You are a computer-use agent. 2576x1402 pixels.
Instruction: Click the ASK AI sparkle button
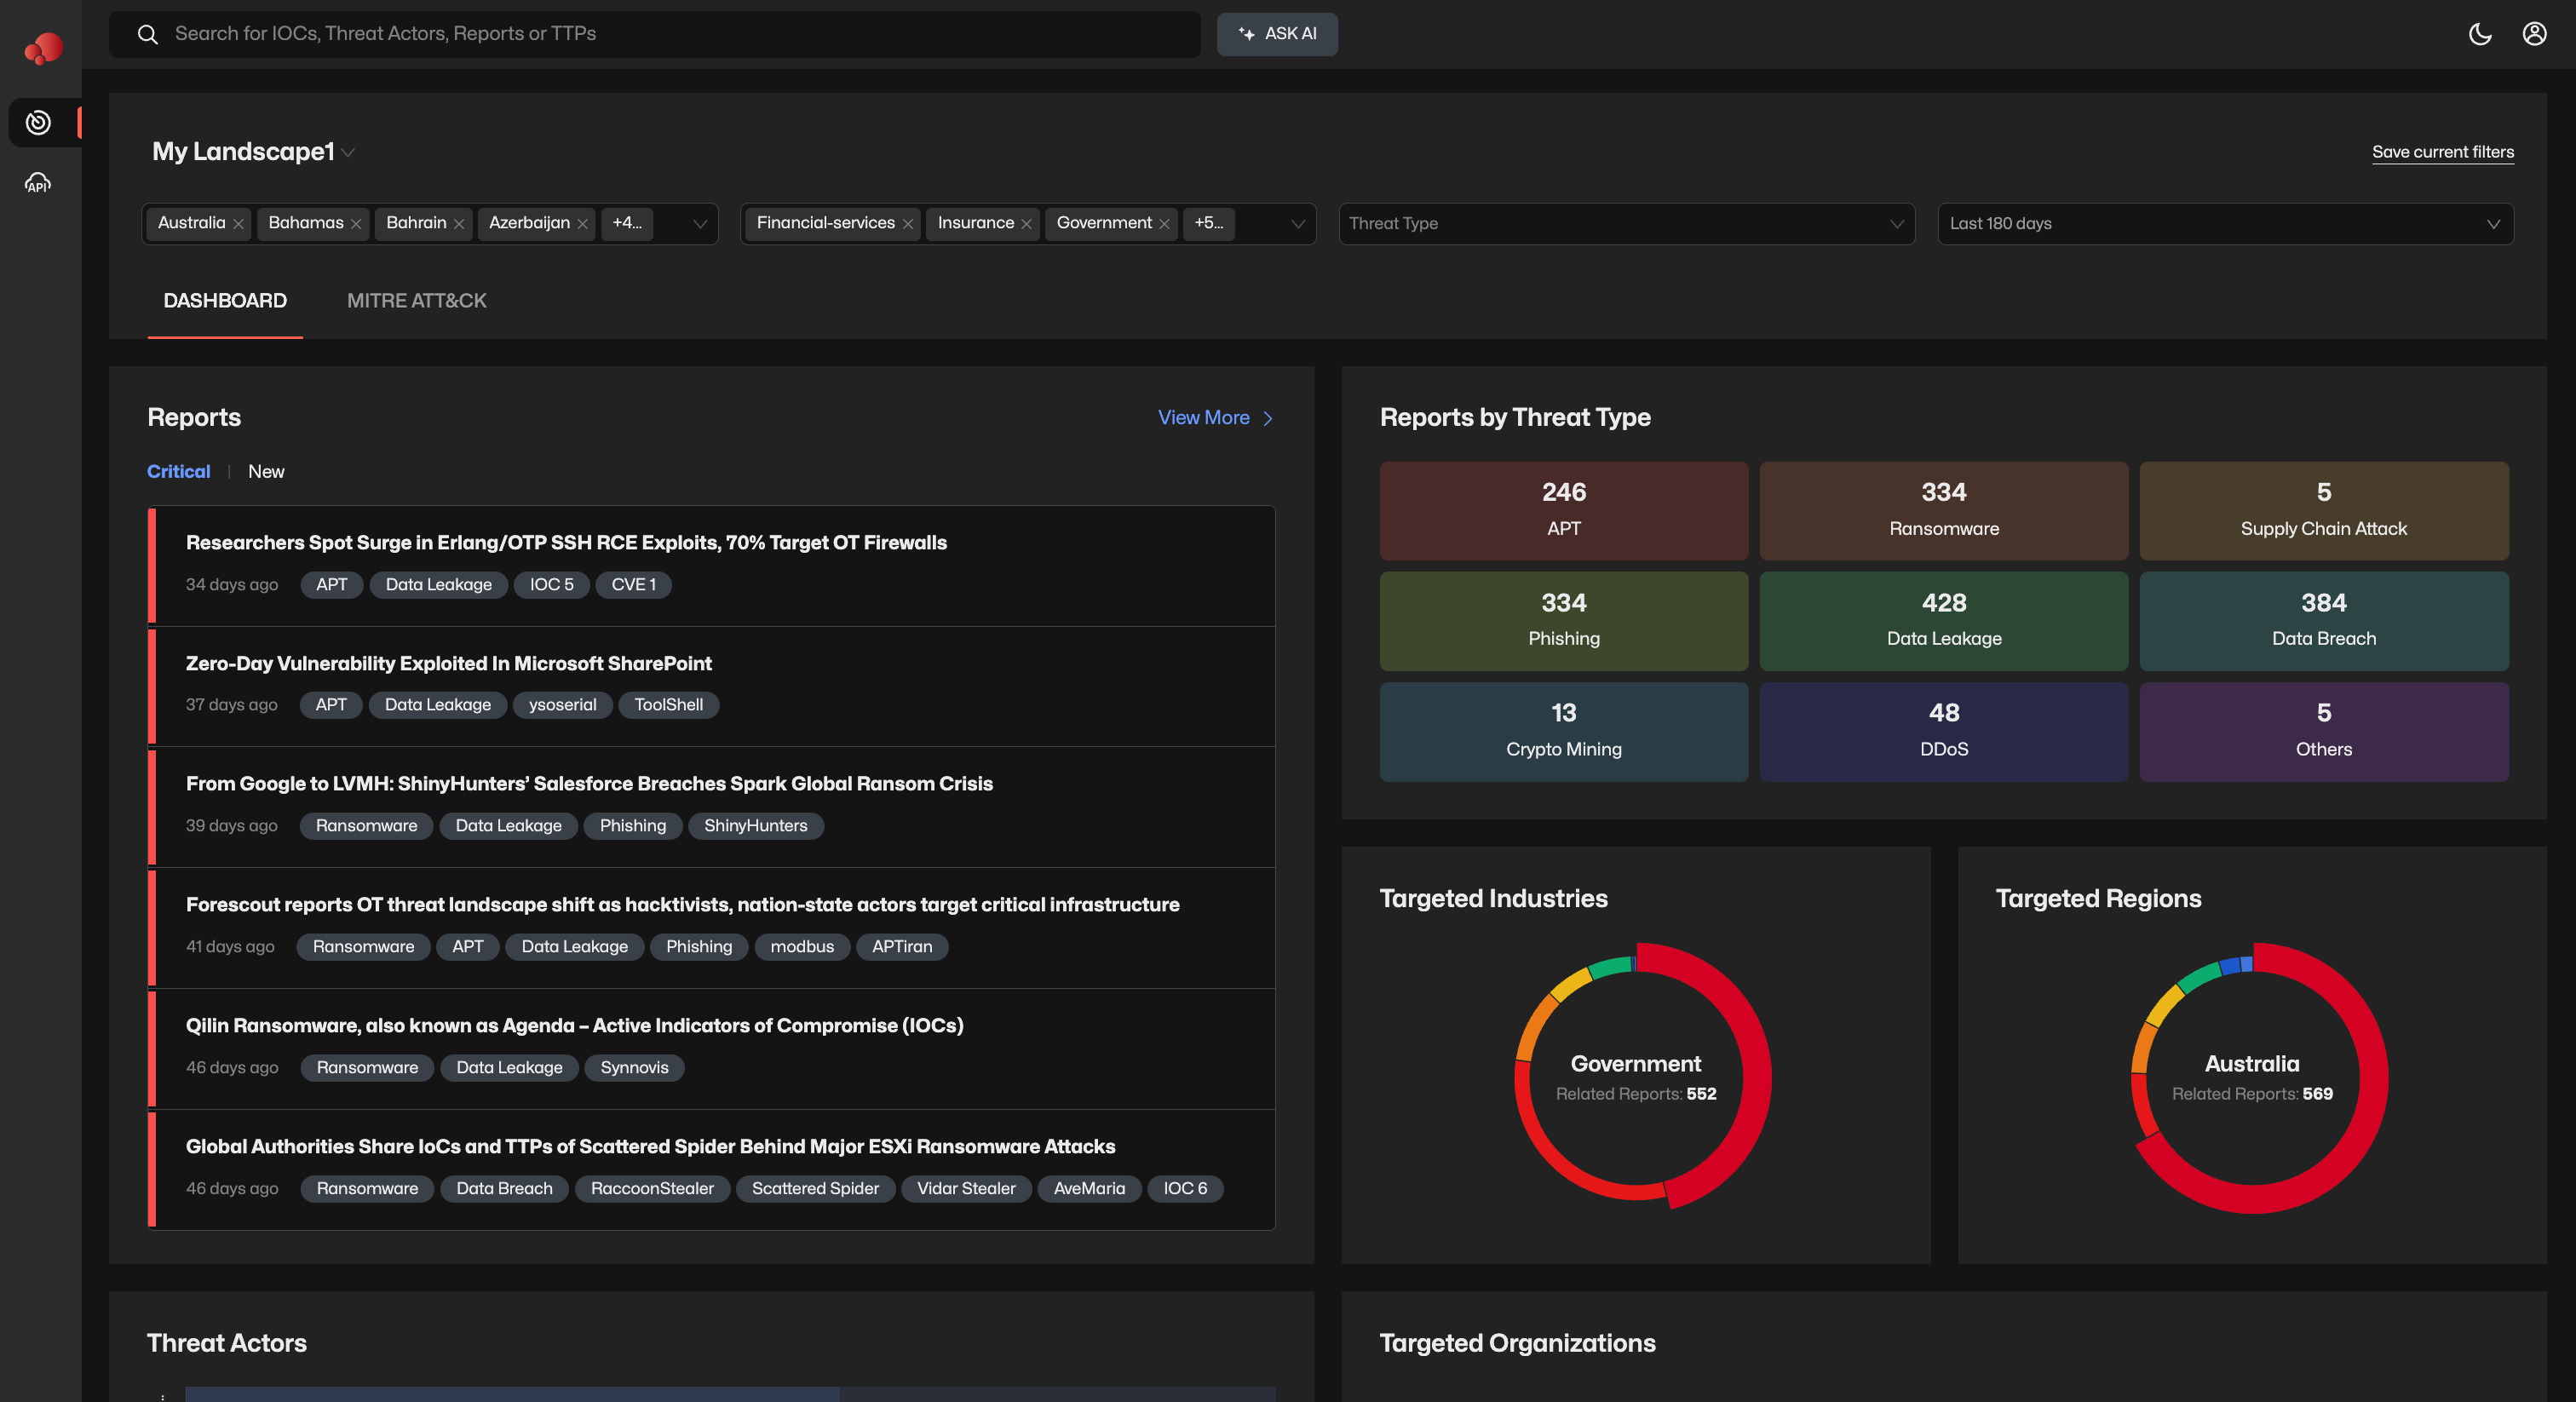(1277, 34)
